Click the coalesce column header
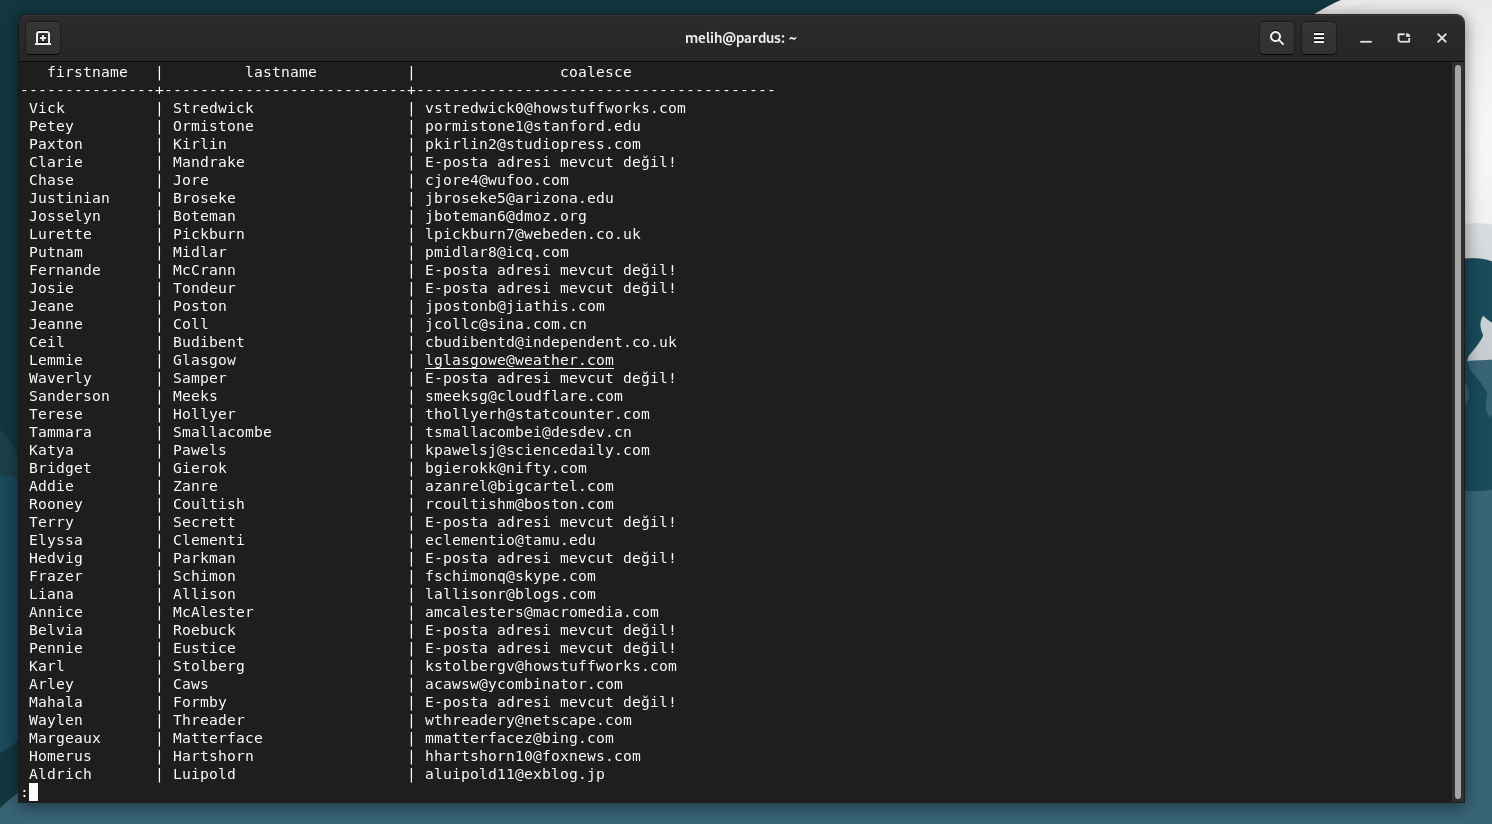Screen dimensions: 1492x824 click(x=596, y=72)
